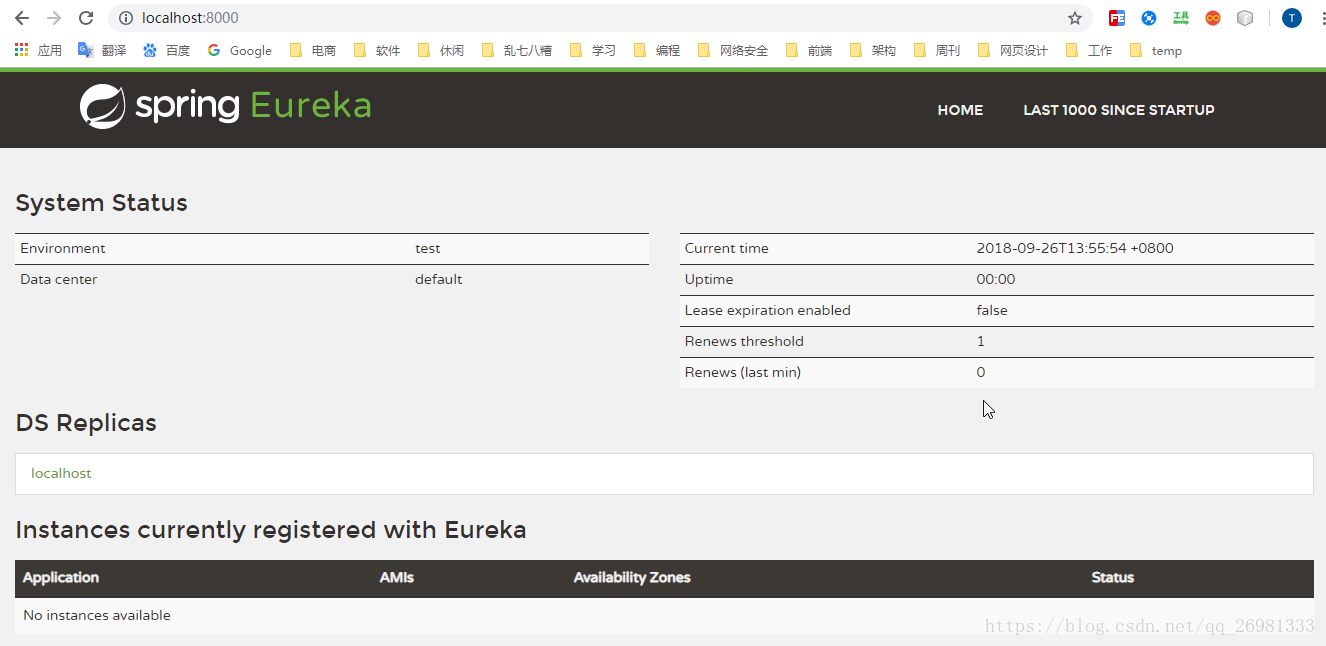Click the System Status heading
1326x646 pixels.
click(x=102, y=203)
